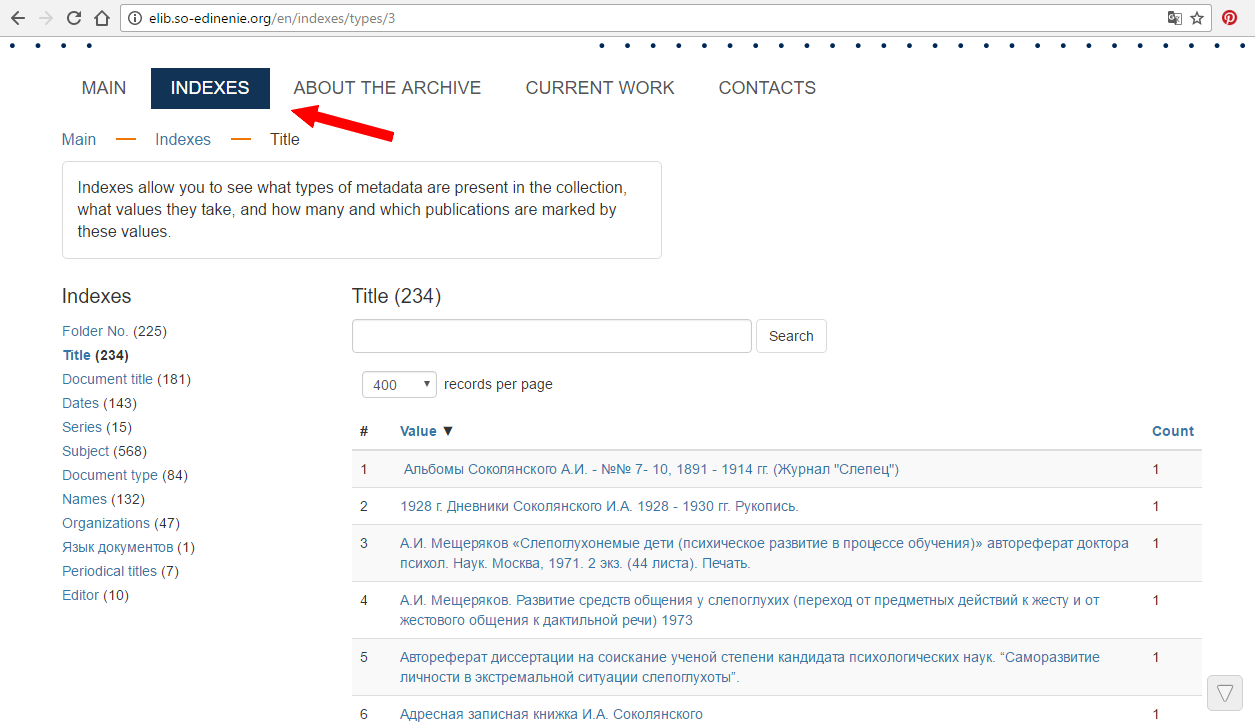Viewport: 1255px width, 727px height.
Task: Click the title search text field
Action: coord(551,336)
